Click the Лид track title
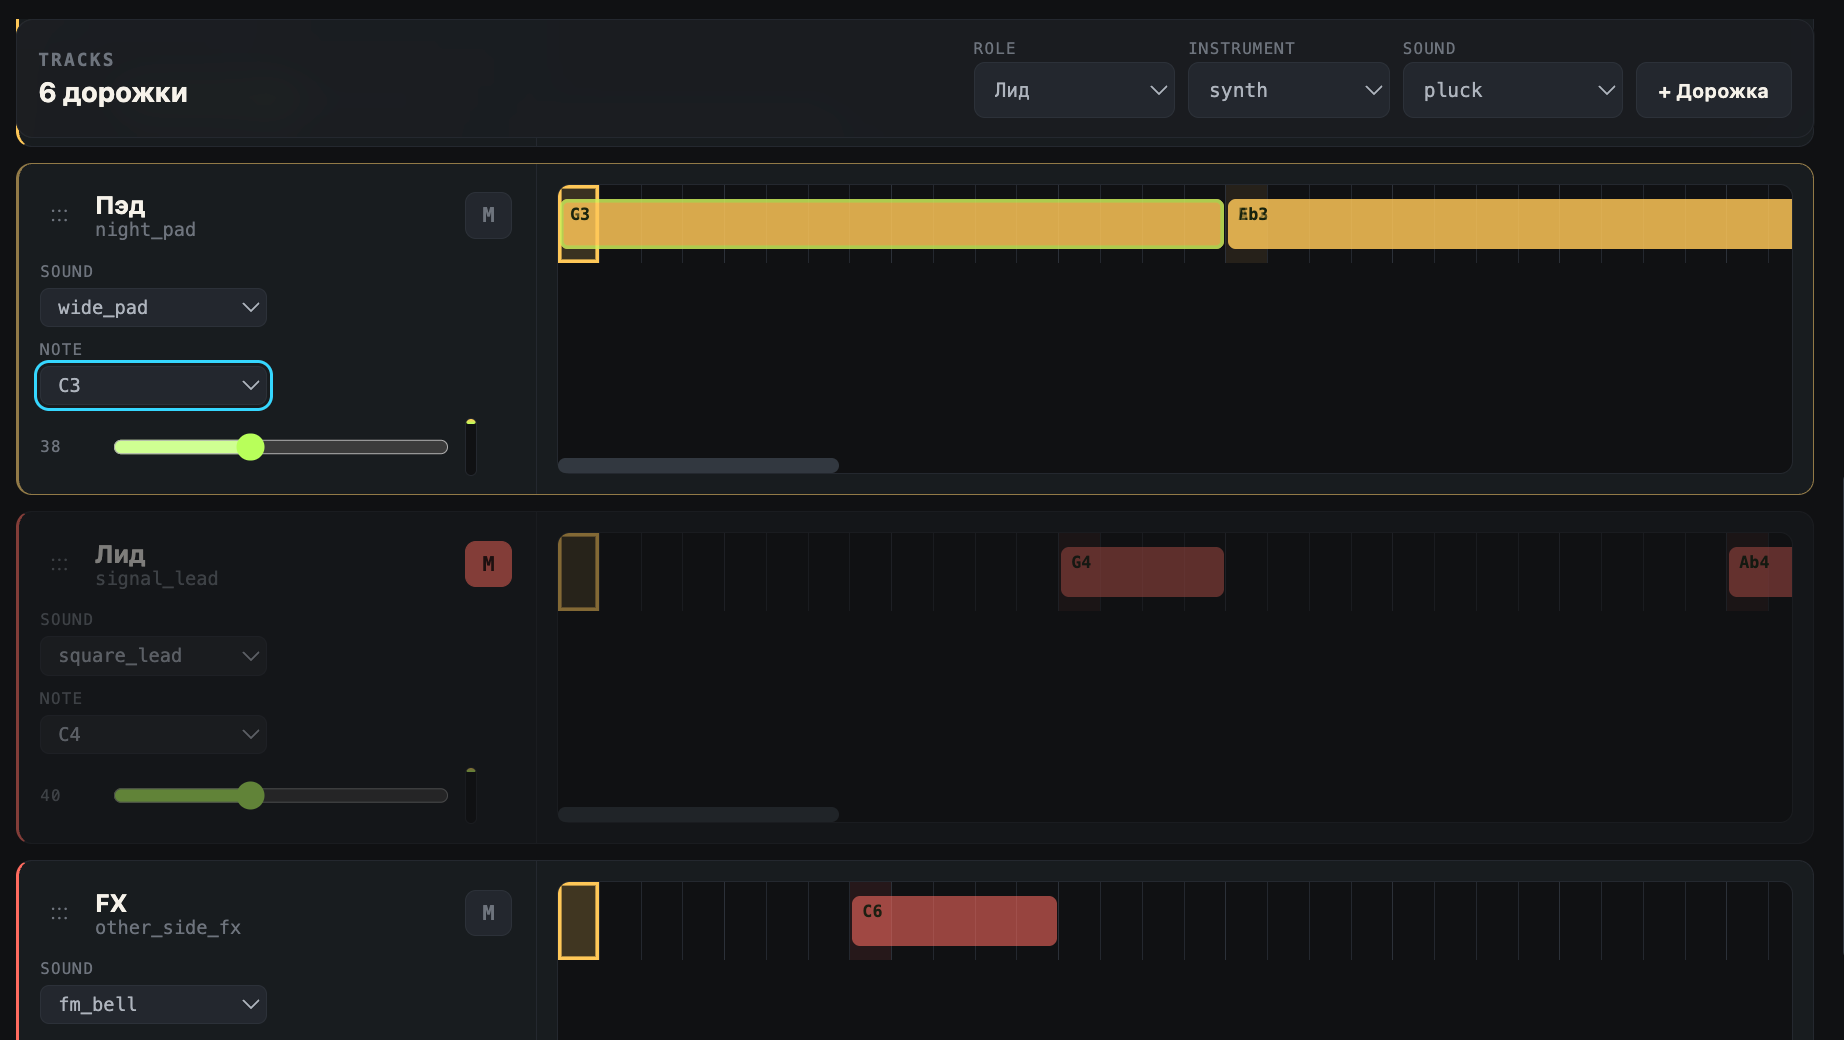Viewport: 1844px width, 1040px height. point(120,554)
